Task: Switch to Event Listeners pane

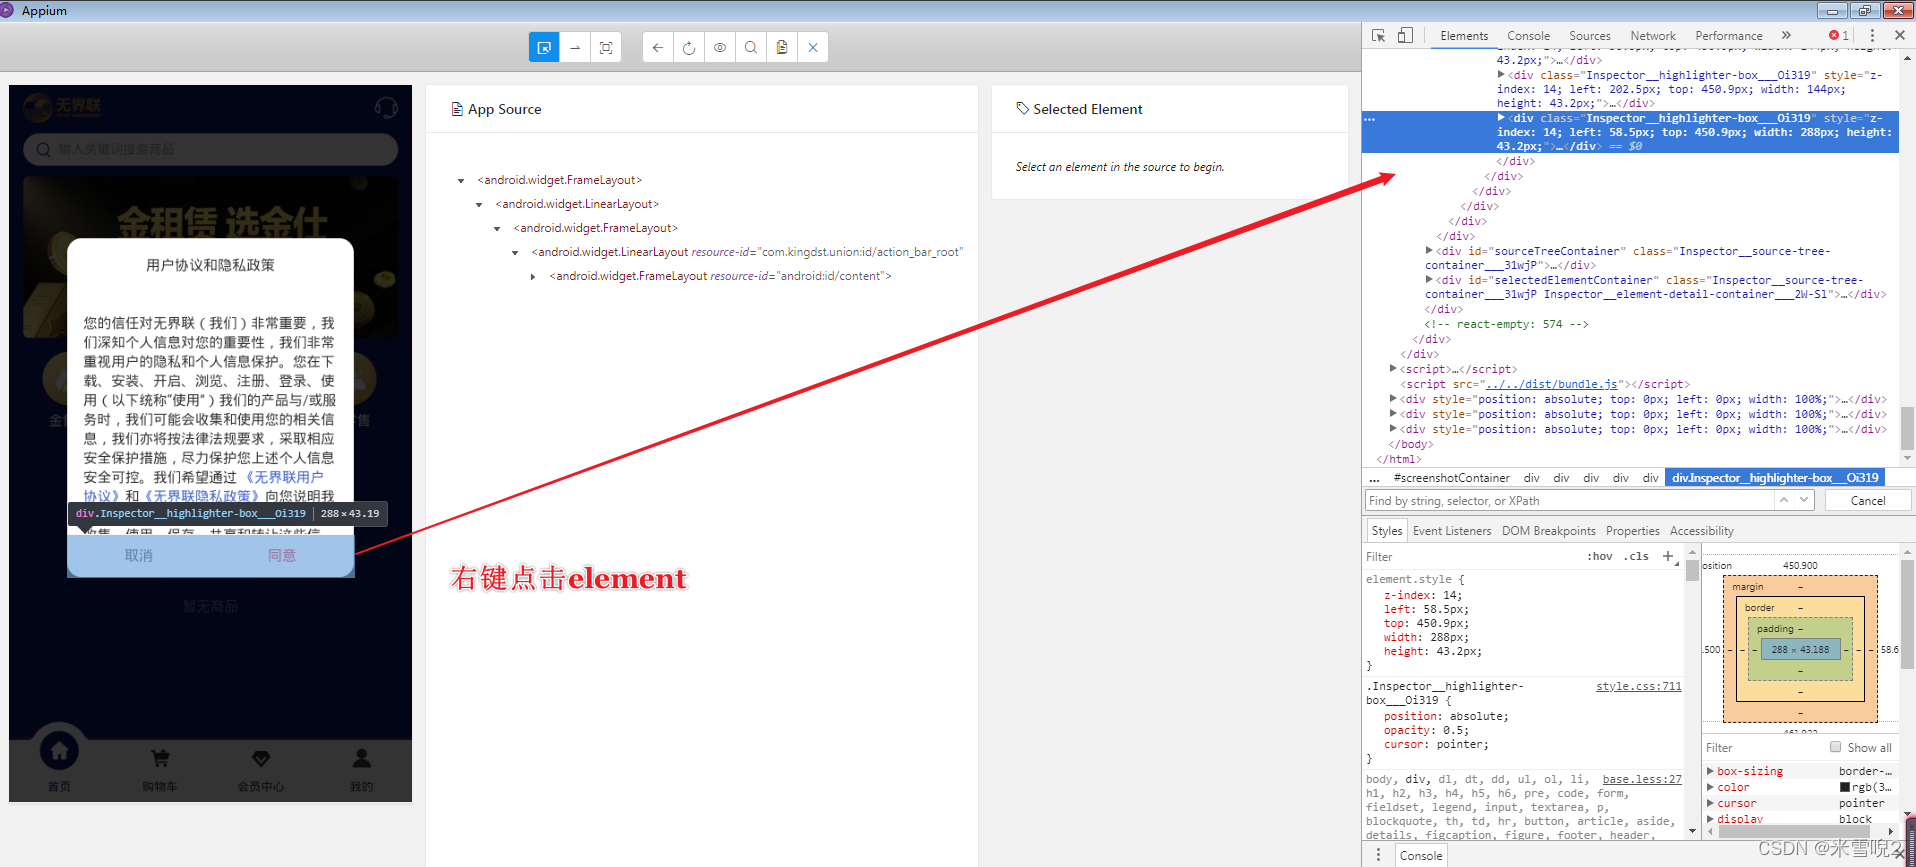Action: [1452, 531]
